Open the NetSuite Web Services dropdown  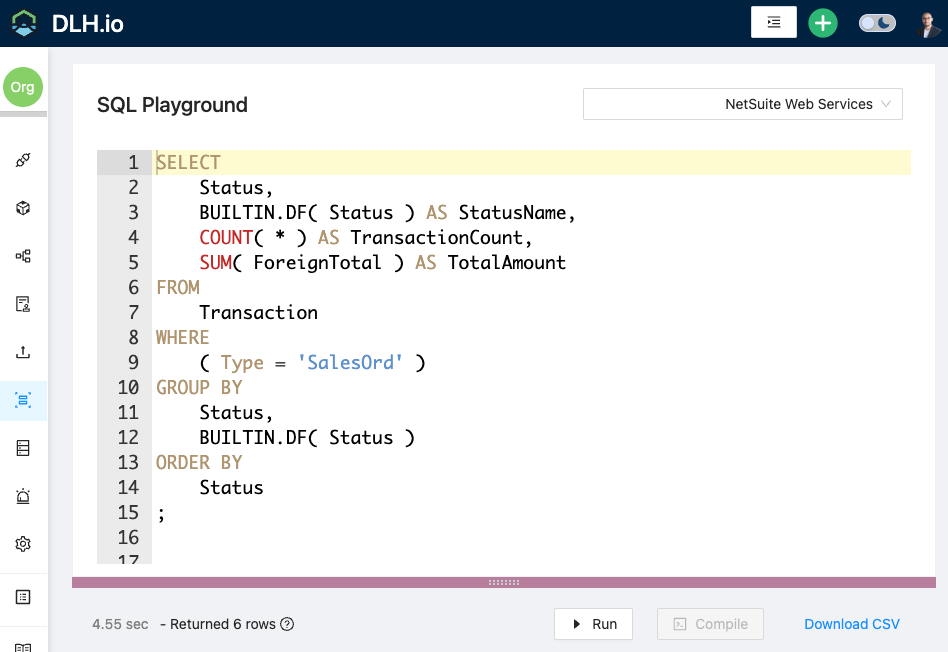click(742, 104)
